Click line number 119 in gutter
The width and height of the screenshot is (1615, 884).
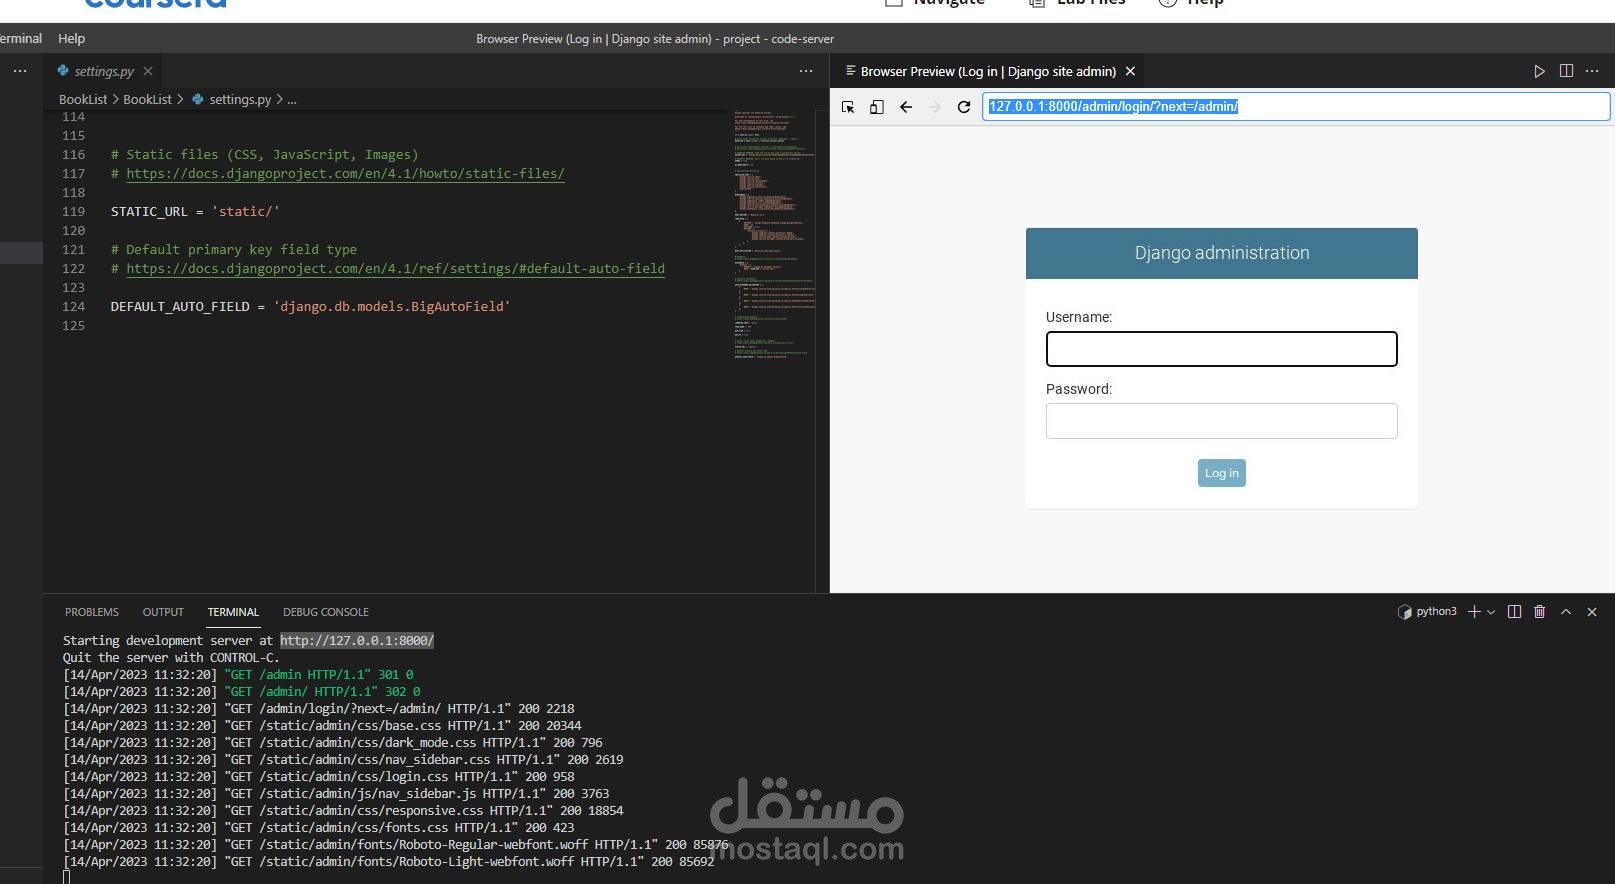74,212
